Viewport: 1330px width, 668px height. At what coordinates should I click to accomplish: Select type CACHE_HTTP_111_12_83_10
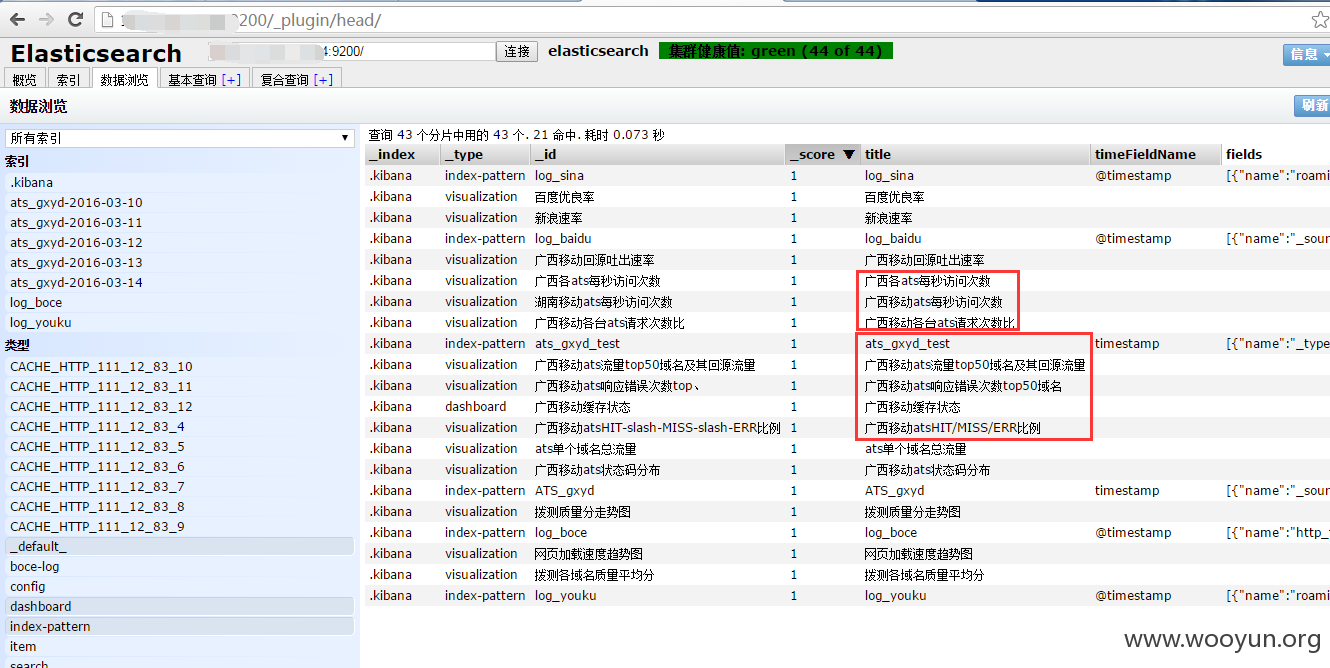(180, 367)
